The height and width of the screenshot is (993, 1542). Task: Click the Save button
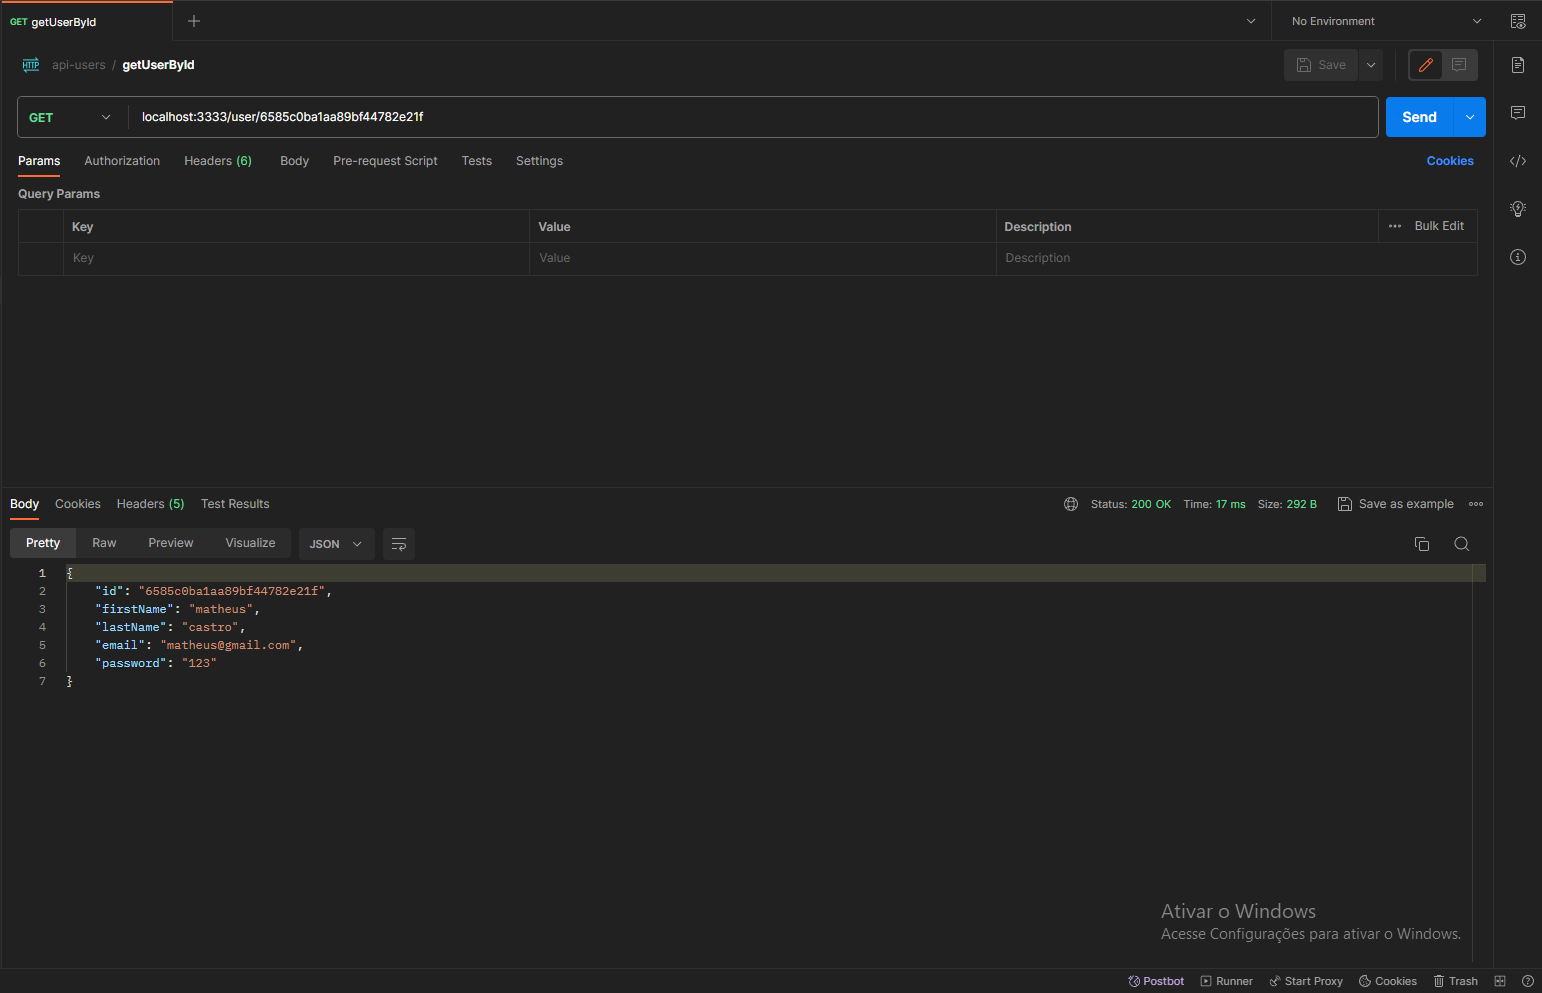click(1321, 65)
